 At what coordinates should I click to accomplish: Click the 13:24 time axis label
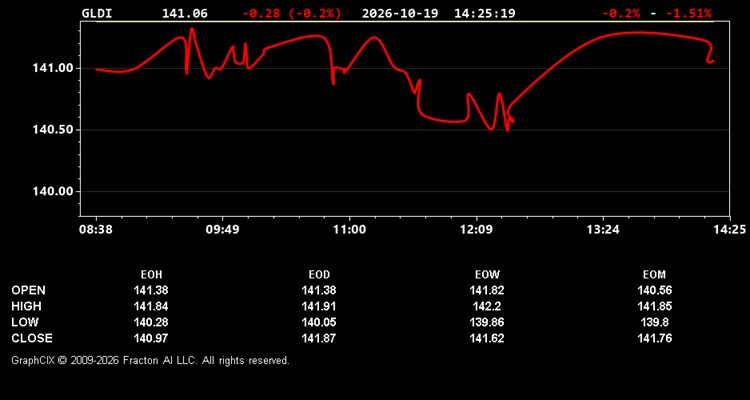603,230
